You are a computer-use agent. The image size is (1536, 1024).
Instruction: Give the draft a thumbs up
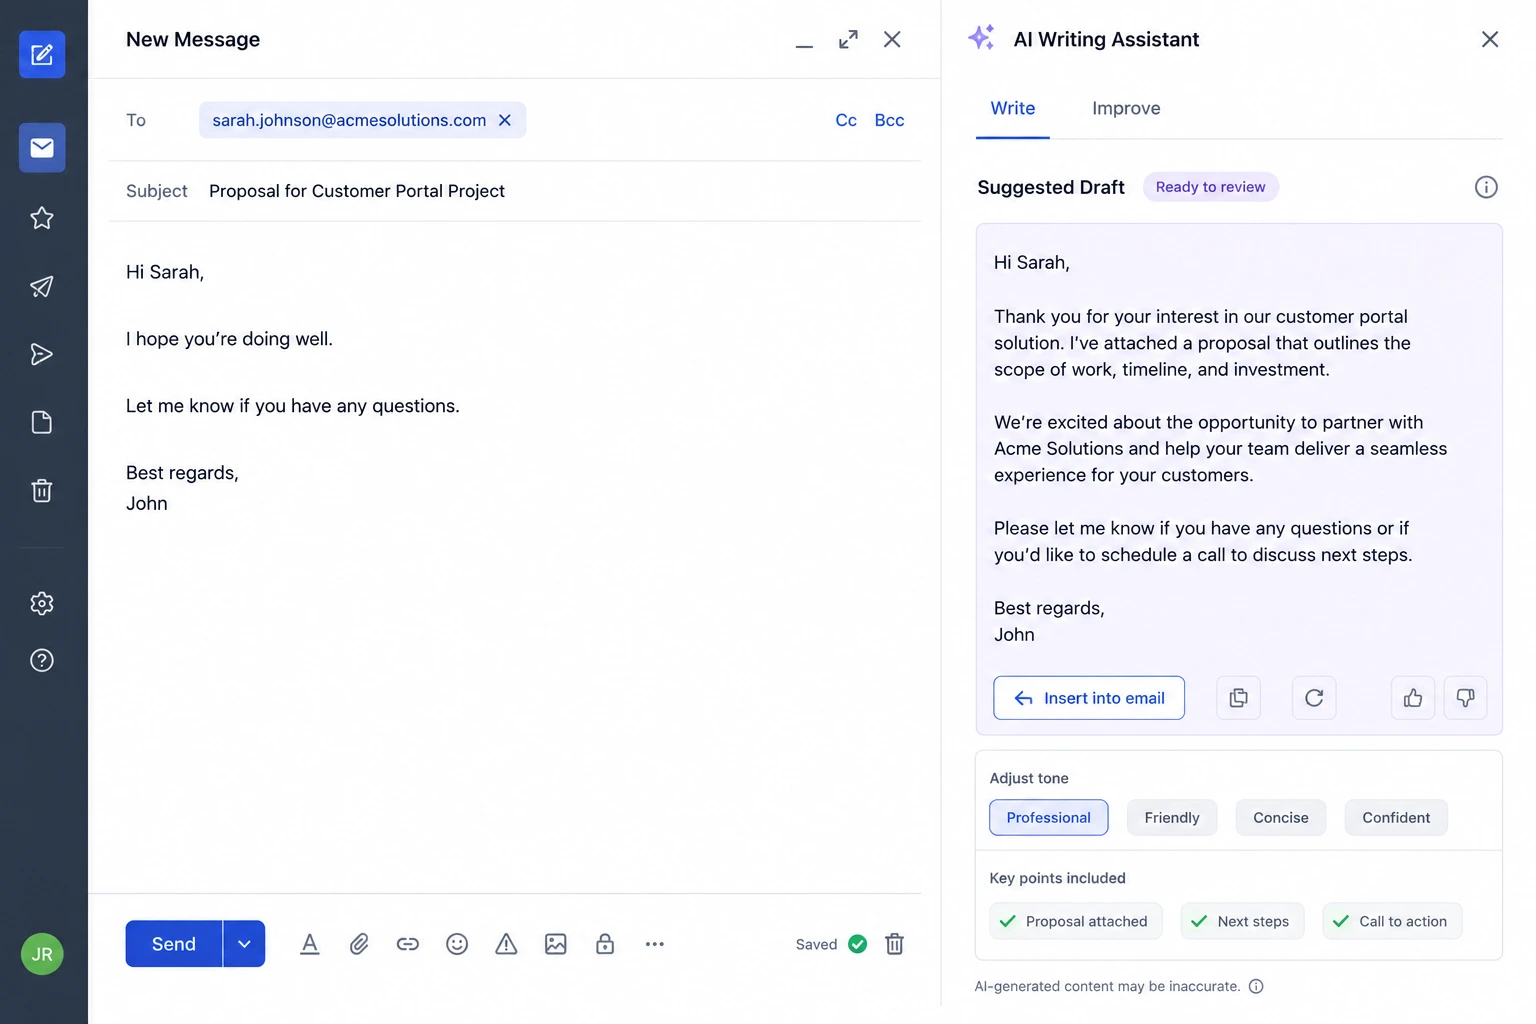[x=1413, y=698]
